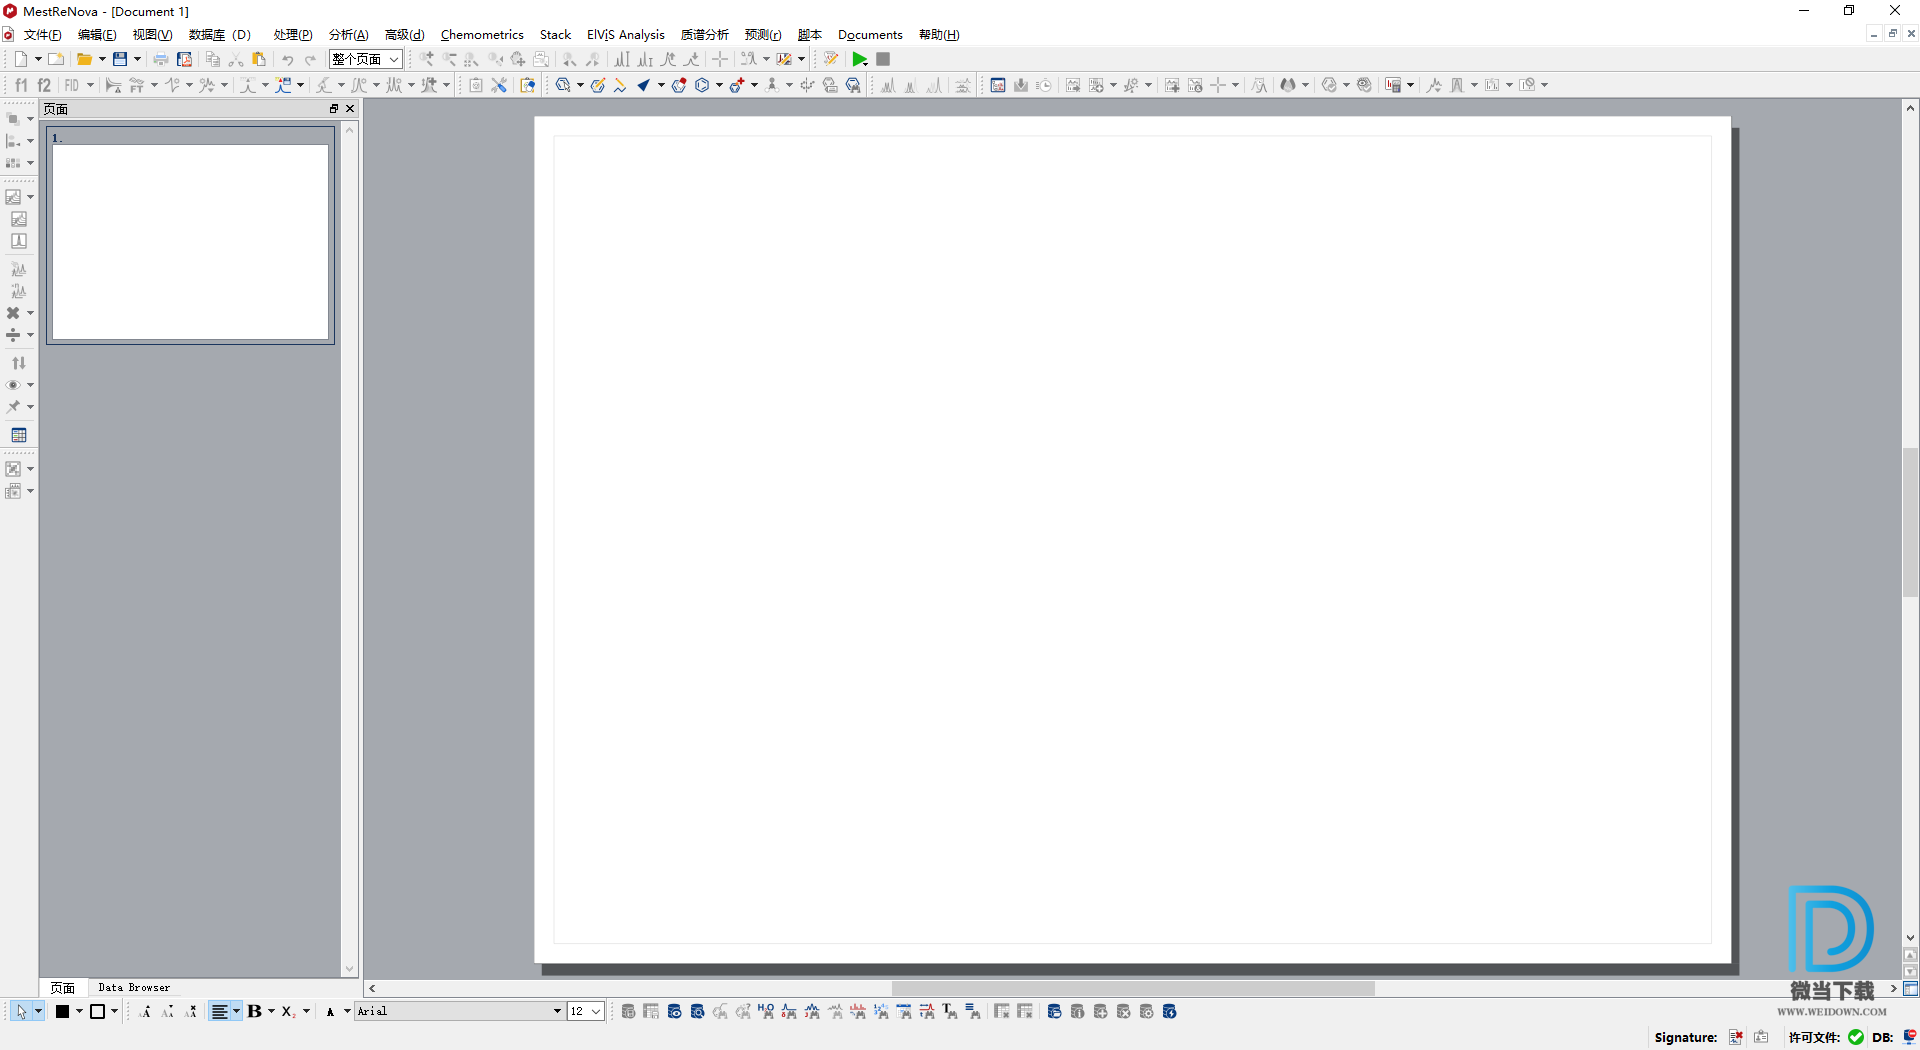Toggle bold text formatting

click(255, 1011)
